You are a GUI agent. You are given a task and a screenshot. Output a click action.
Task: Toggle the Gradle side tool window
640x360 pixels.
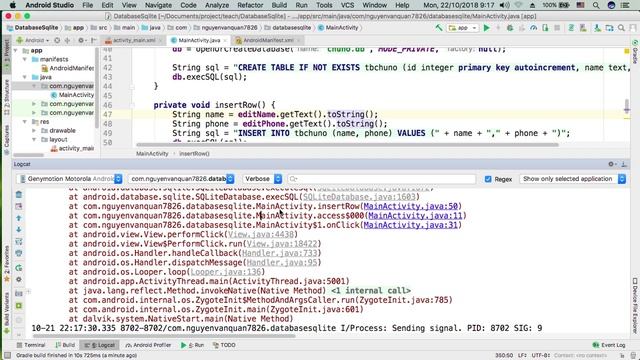click(635, 52)
